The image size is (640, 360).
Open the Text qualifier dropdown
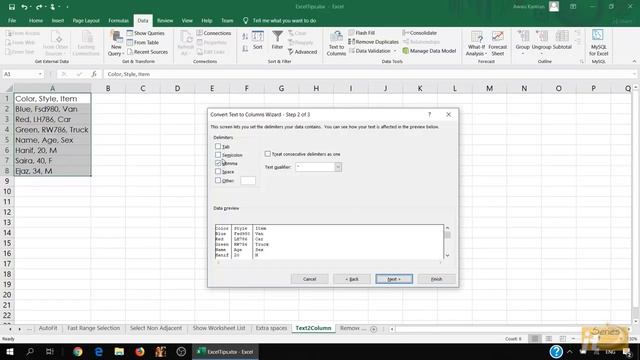pyautogui.click(x=338, y=167)
